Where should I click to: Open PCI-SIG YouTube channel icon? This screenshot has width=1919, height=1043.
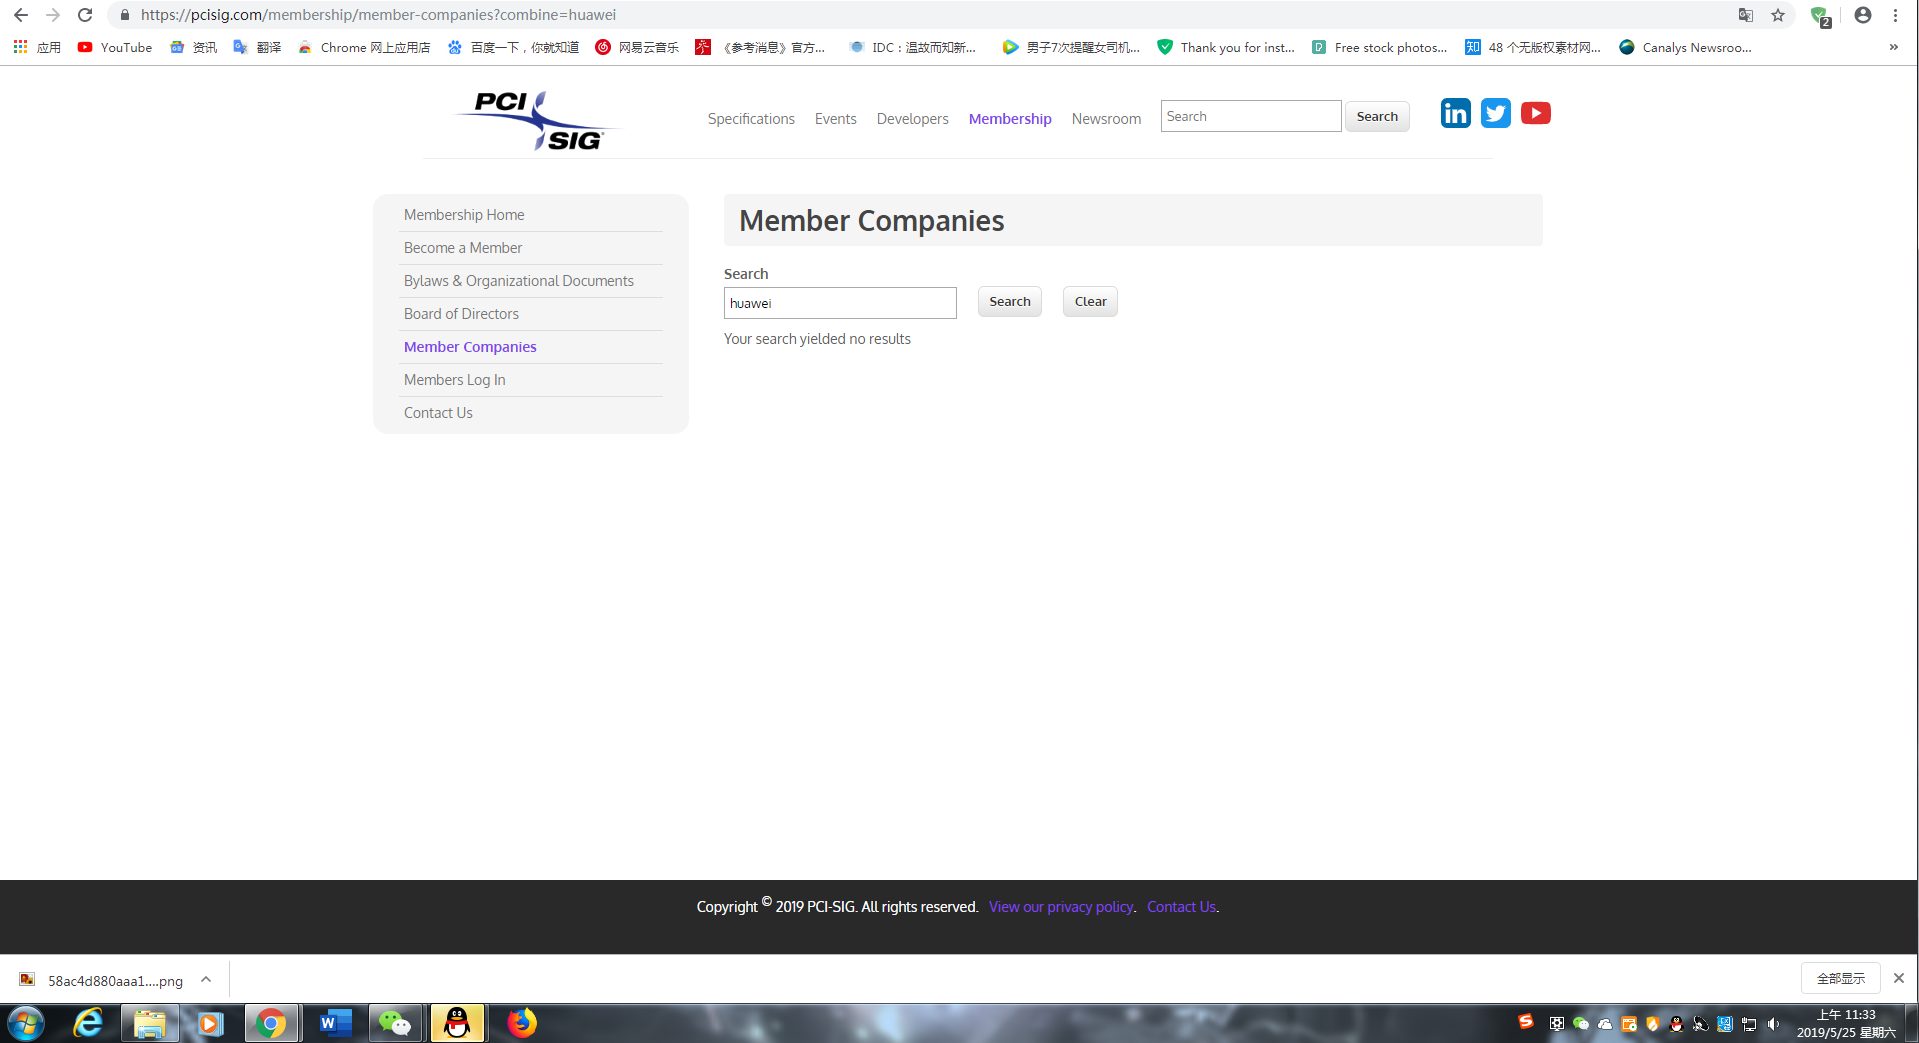click(x=1536, y=113)
